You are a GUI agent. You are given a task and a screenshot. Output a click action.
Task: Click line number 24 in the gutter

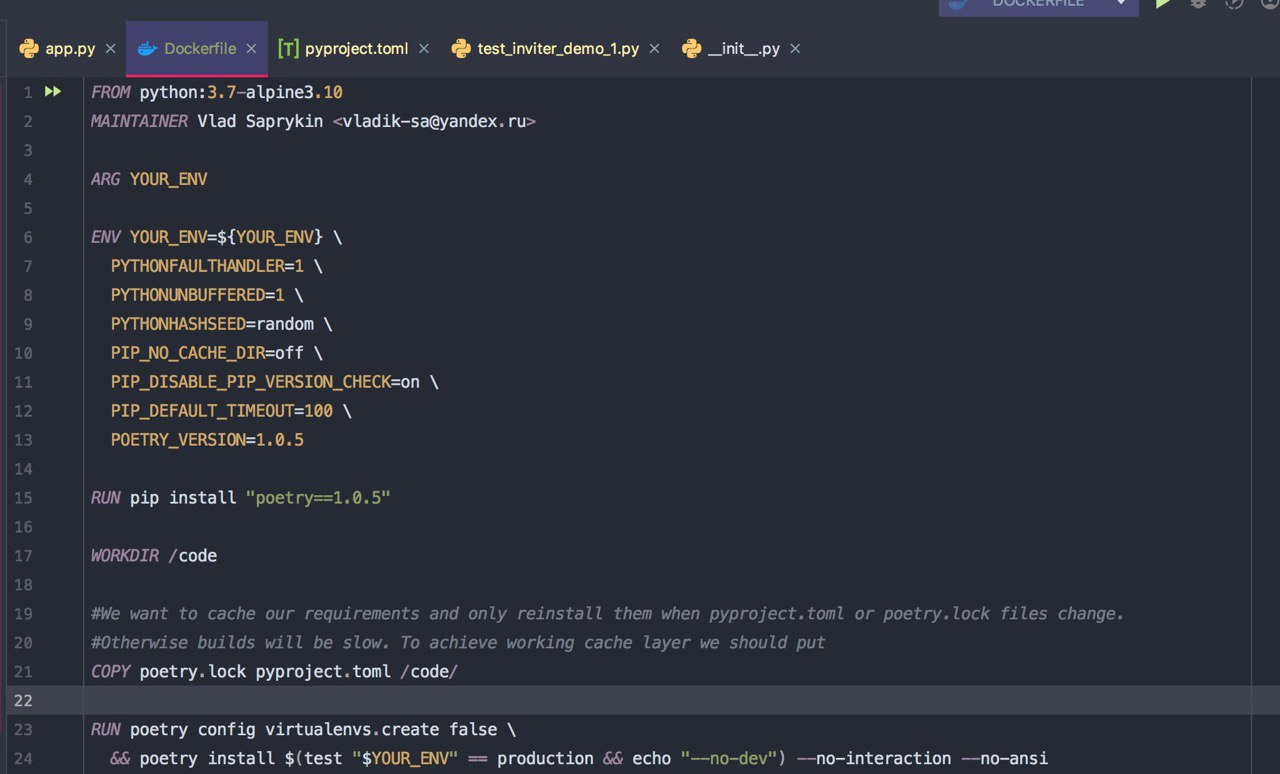coord(23,758)
